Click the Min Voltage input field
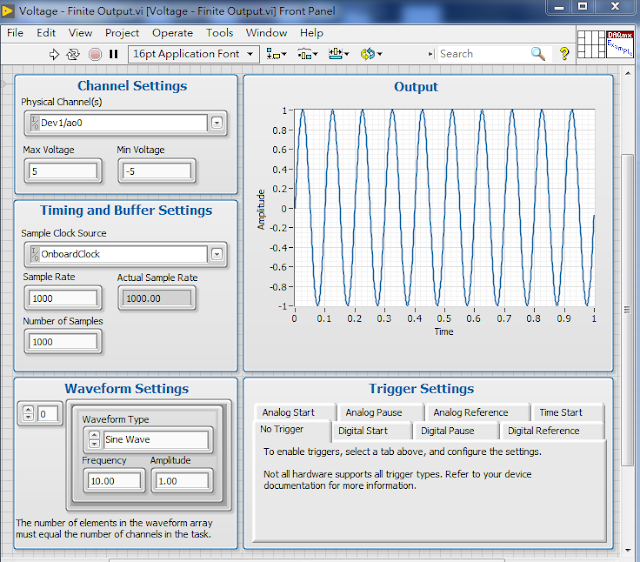Image resolution: width=640 pixels, height=562 pixels. click(x=157, y=171)
